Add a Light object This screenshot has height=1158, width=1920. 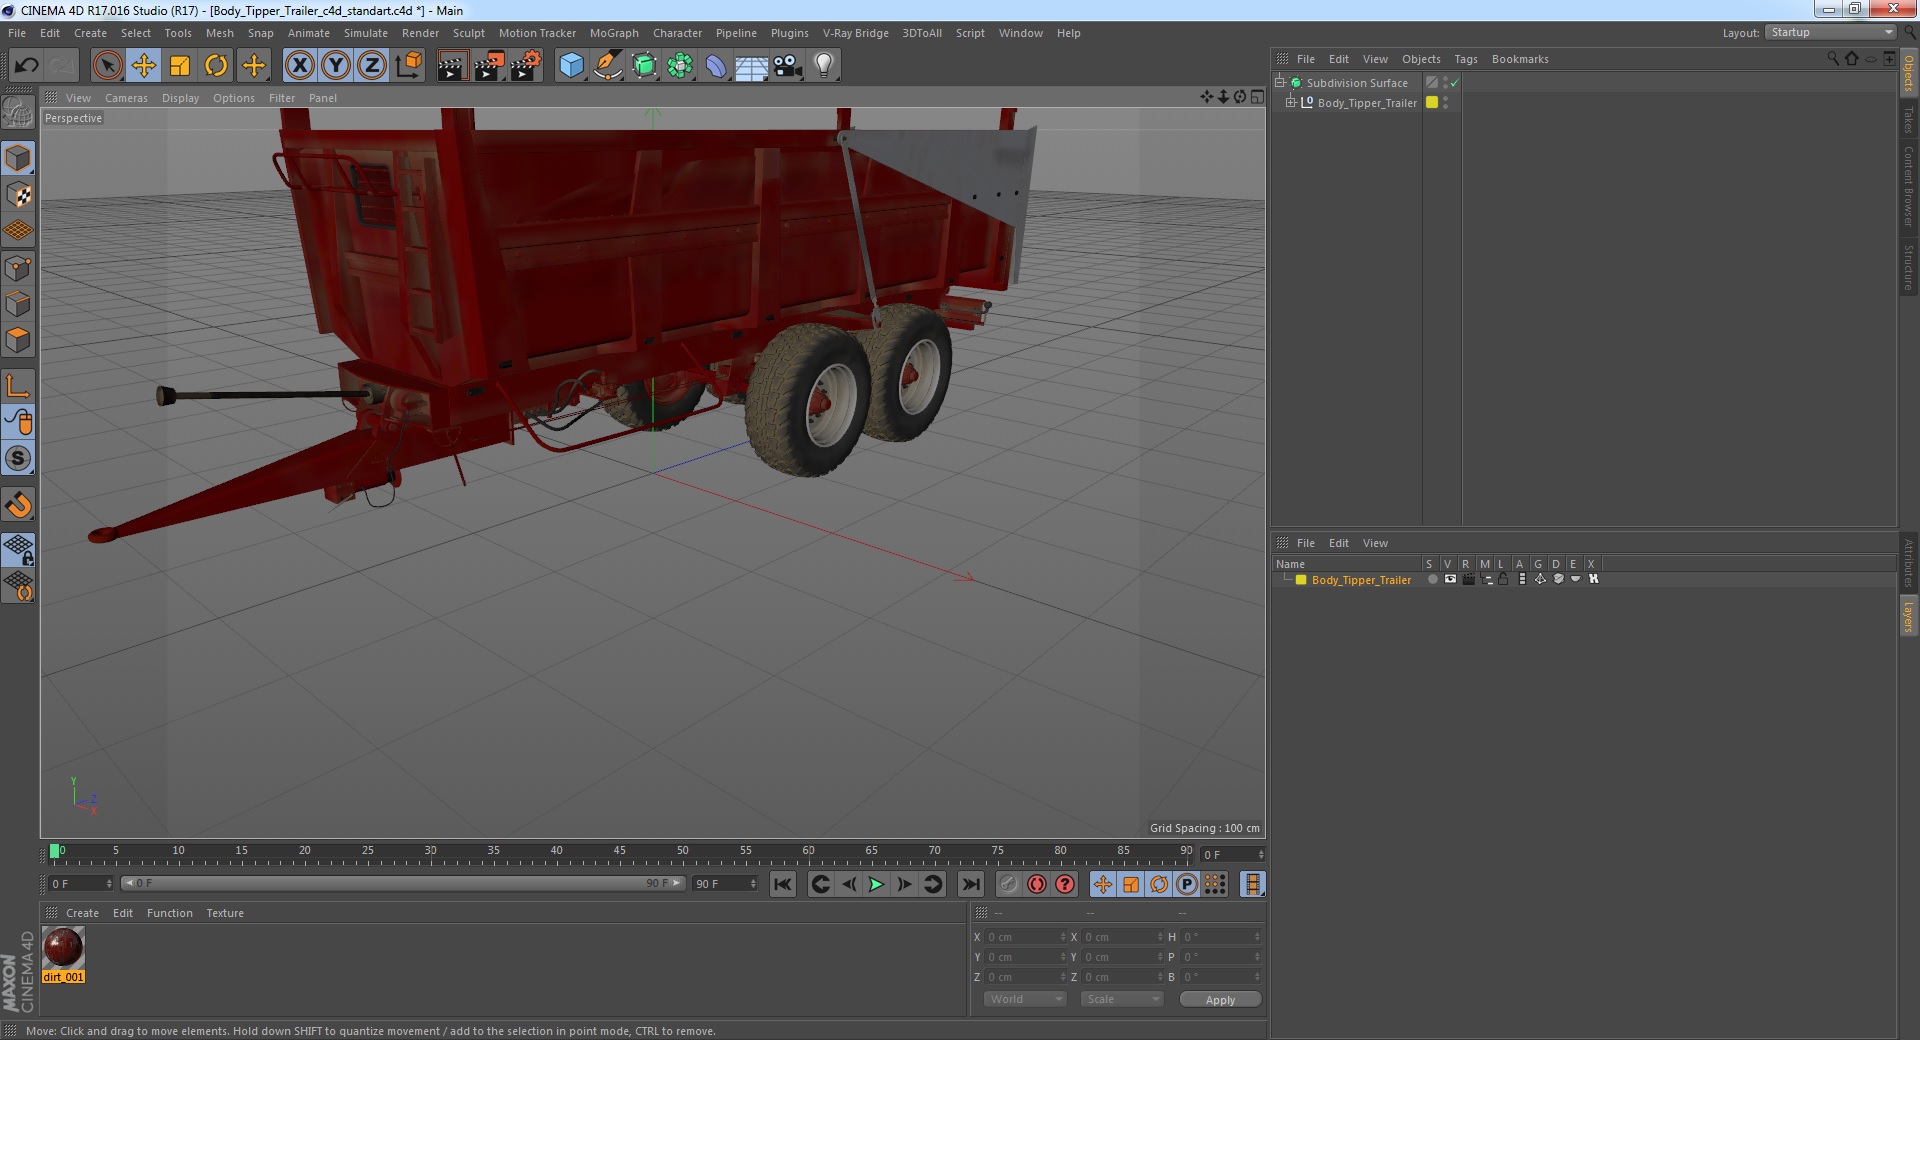[824, 66]
